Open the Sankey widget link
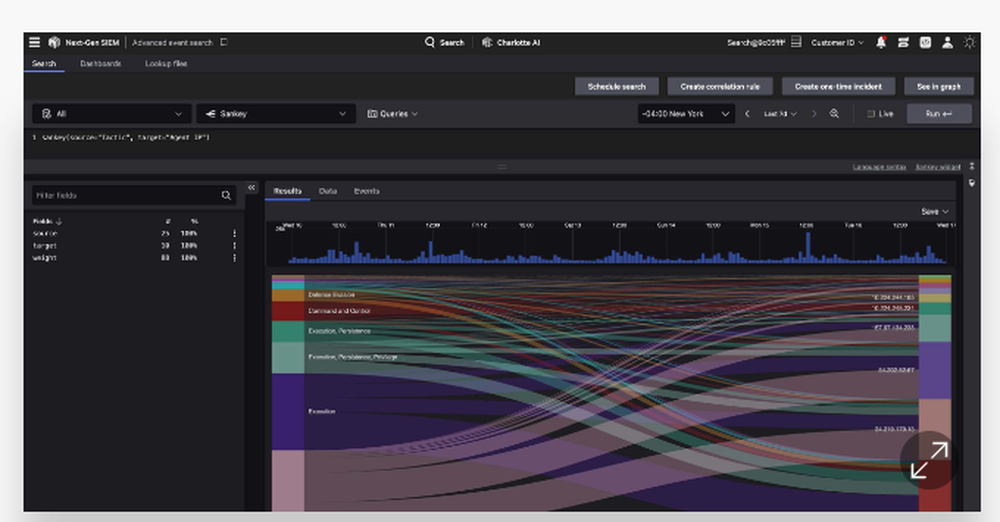Screen dimensions: 1000x522 938,167
